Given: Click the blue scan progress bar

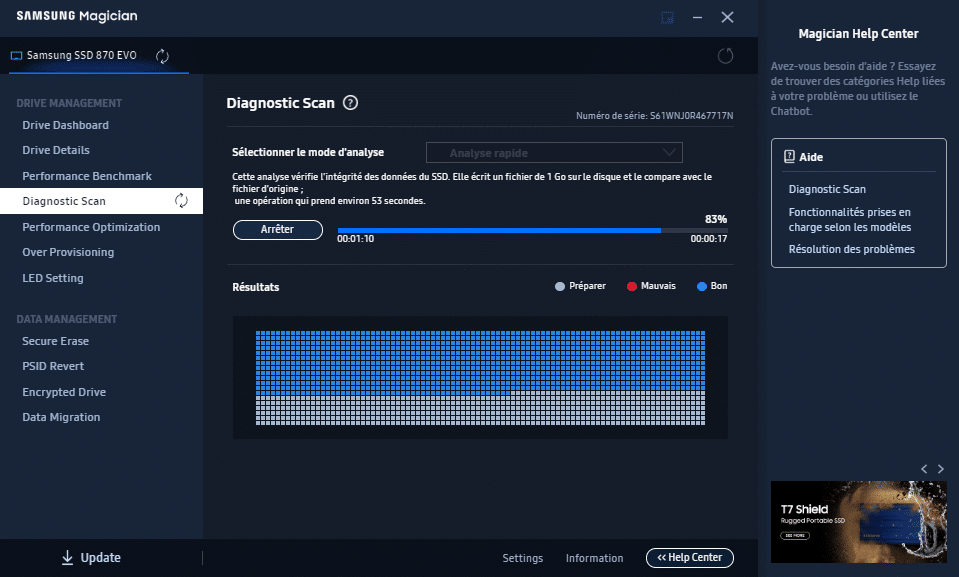Looking at the screenshot, I should click(500, 230).
